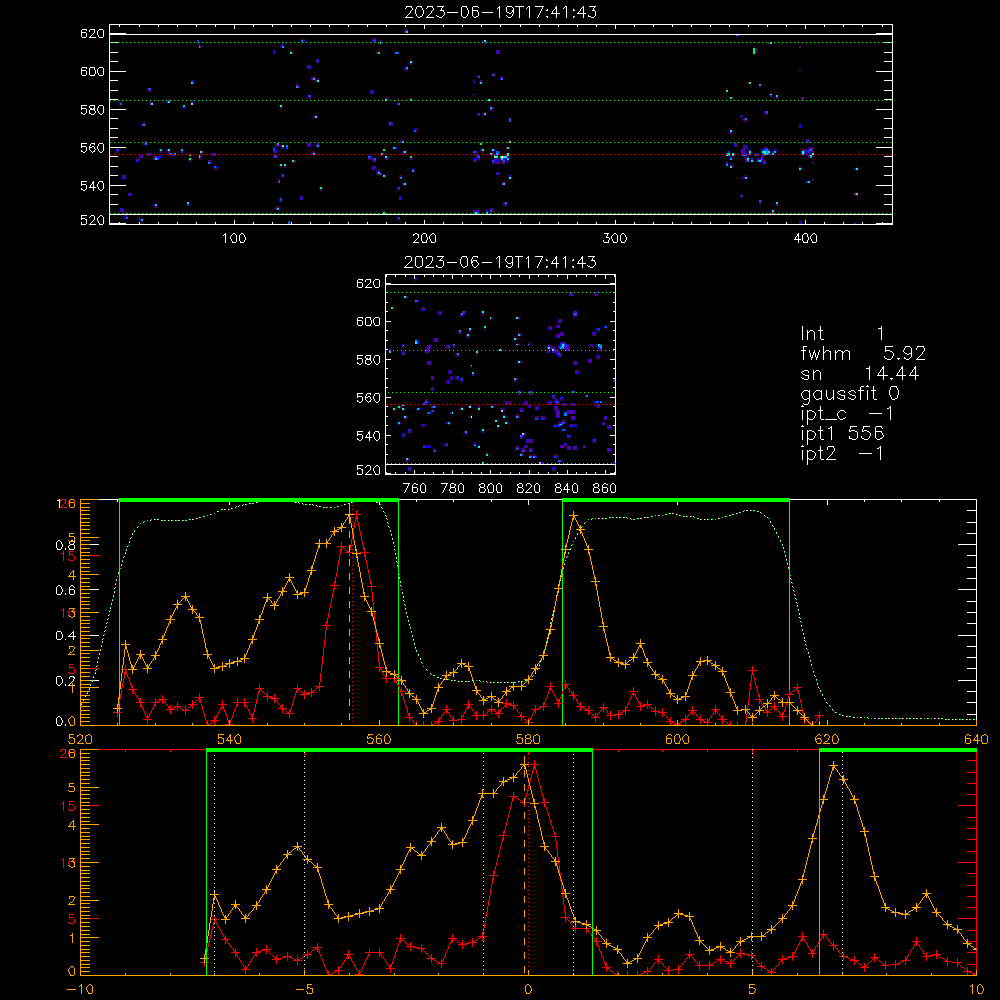
Task: Click the 860 tick label under the square plot
Action: pos(605,489)
